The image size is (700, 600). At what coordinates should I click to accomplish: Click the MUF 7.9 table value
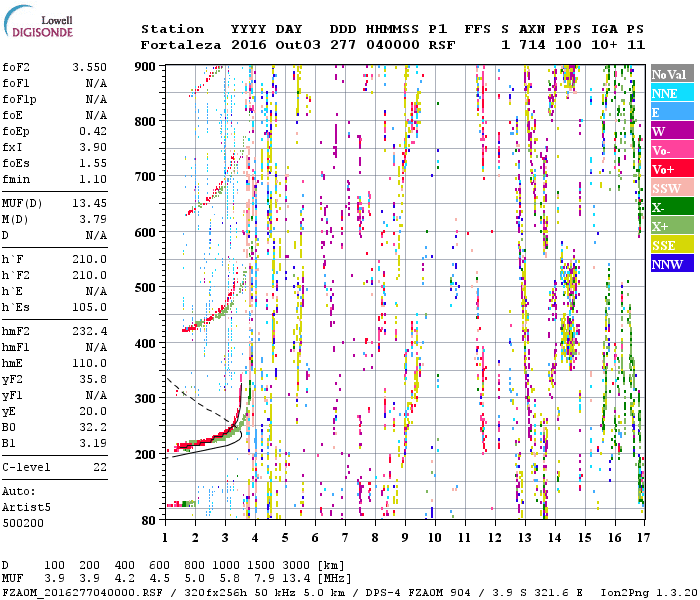coord(264,579)
